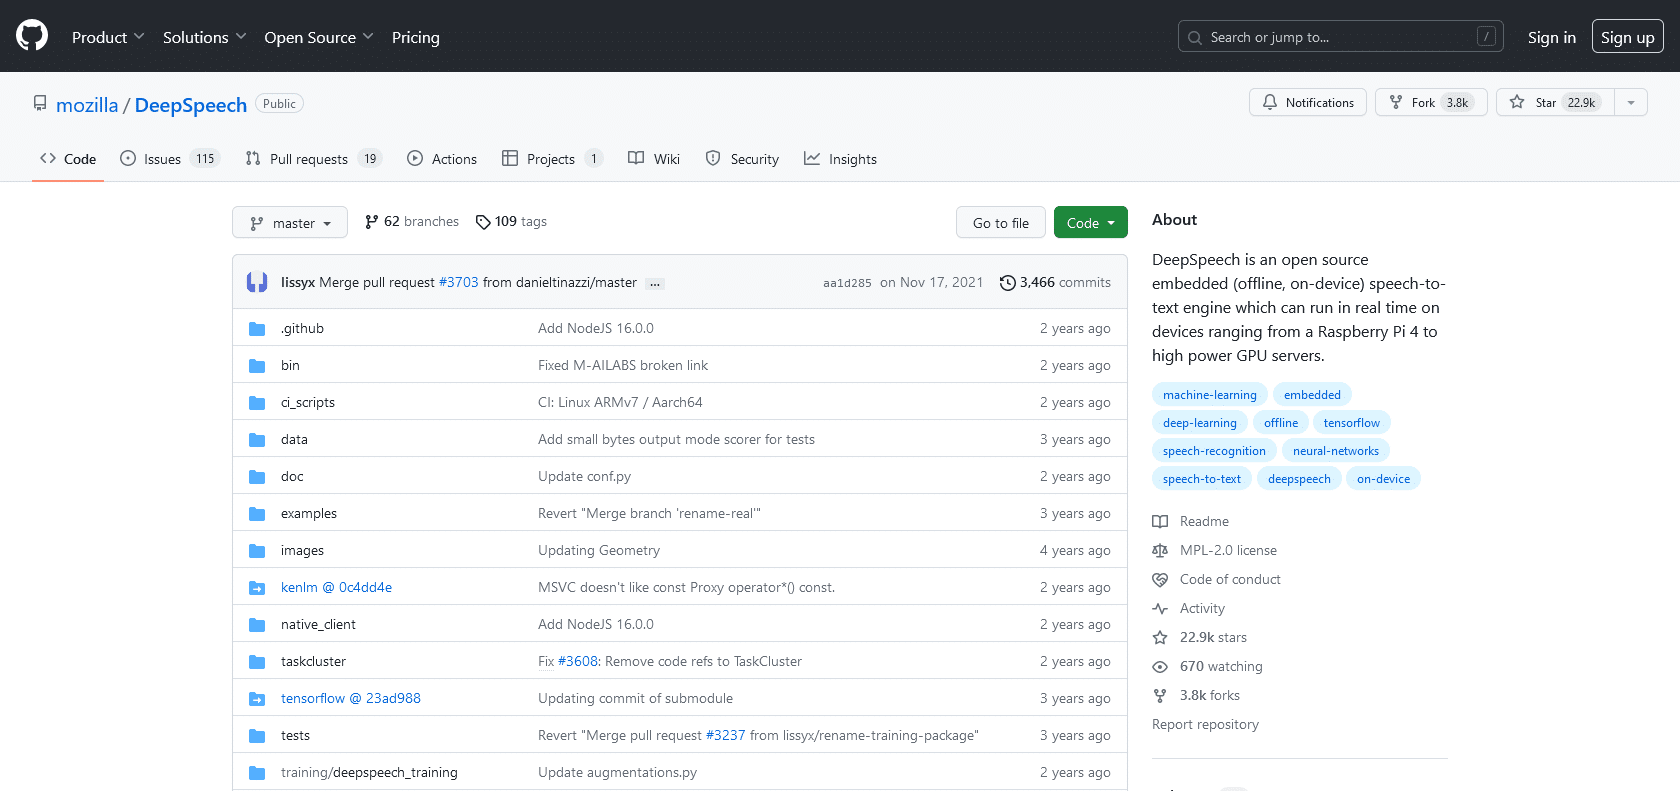Open commit hash aa1d285

pyautogui.click(x=847, y=284)
